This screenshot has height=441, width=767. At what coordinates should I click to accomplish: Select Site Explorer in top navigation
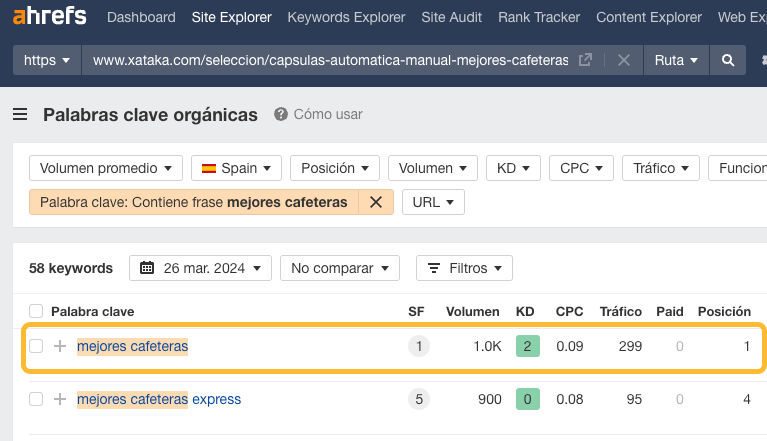pyautogui.click(x=231, y=17)
